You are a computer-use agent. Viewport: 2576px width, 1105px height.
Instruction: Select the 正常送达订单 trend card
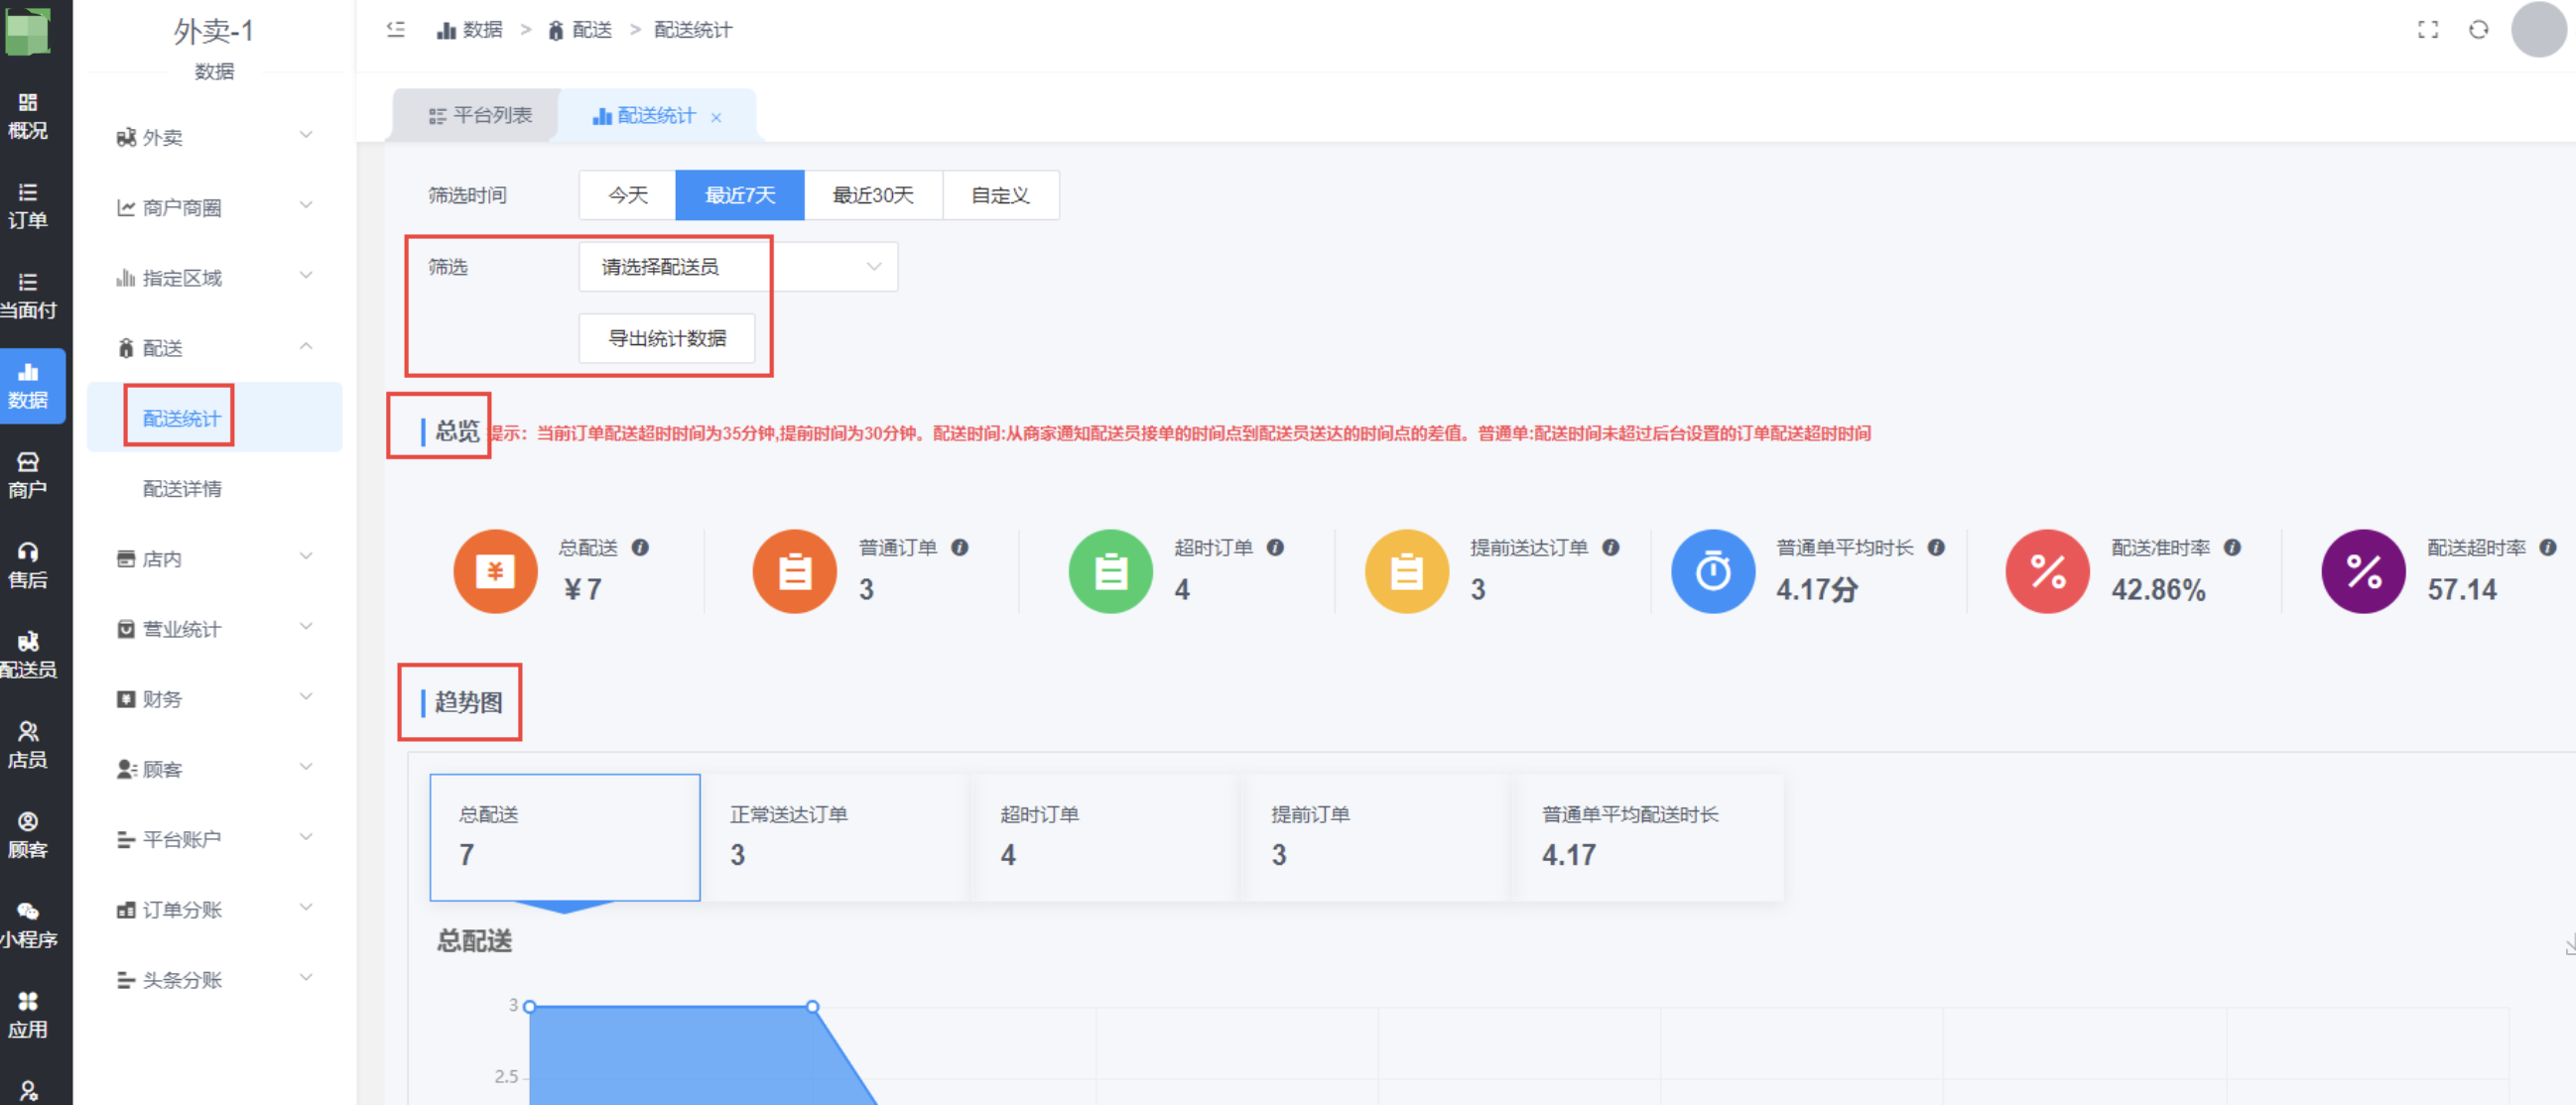coord(835,837)
